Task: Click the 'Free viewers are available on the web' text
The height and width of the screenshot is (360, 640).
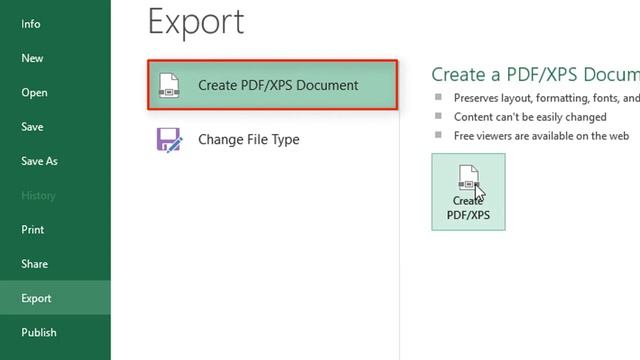Action: pyautogui.click(x=541, y=136)
